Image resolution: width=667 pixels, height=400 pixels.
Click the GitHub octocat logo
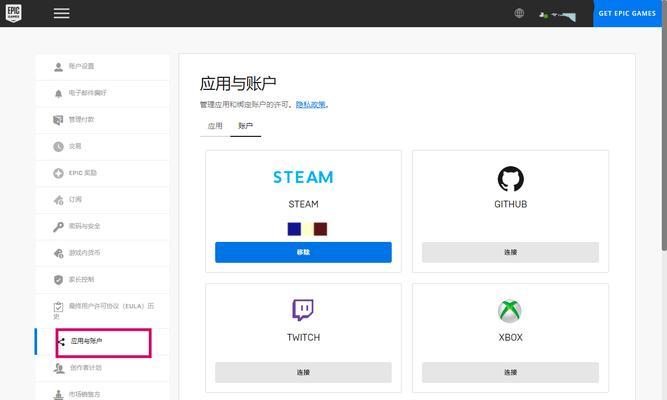pyautogui.click(x=510, y=179)
